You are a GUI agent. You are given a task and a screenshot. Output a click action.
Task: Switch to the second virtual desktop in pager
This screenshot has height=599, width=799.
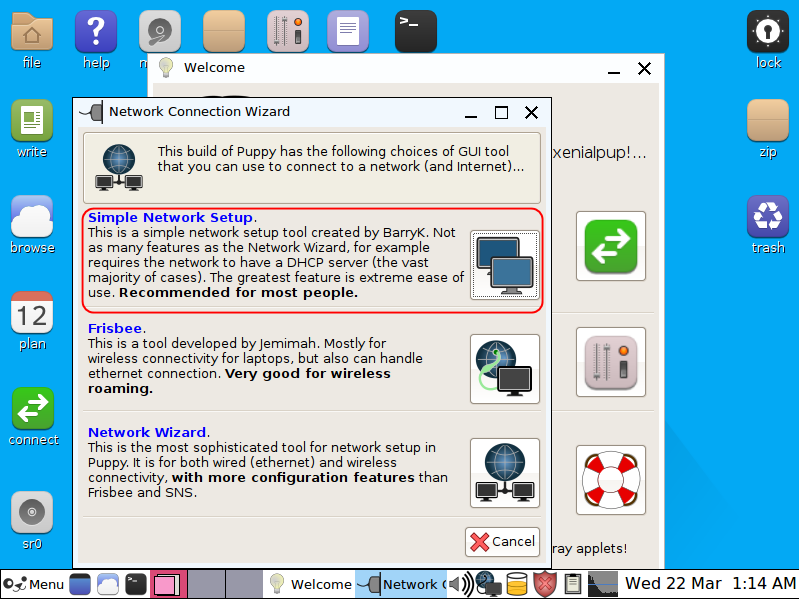(206, 584)
